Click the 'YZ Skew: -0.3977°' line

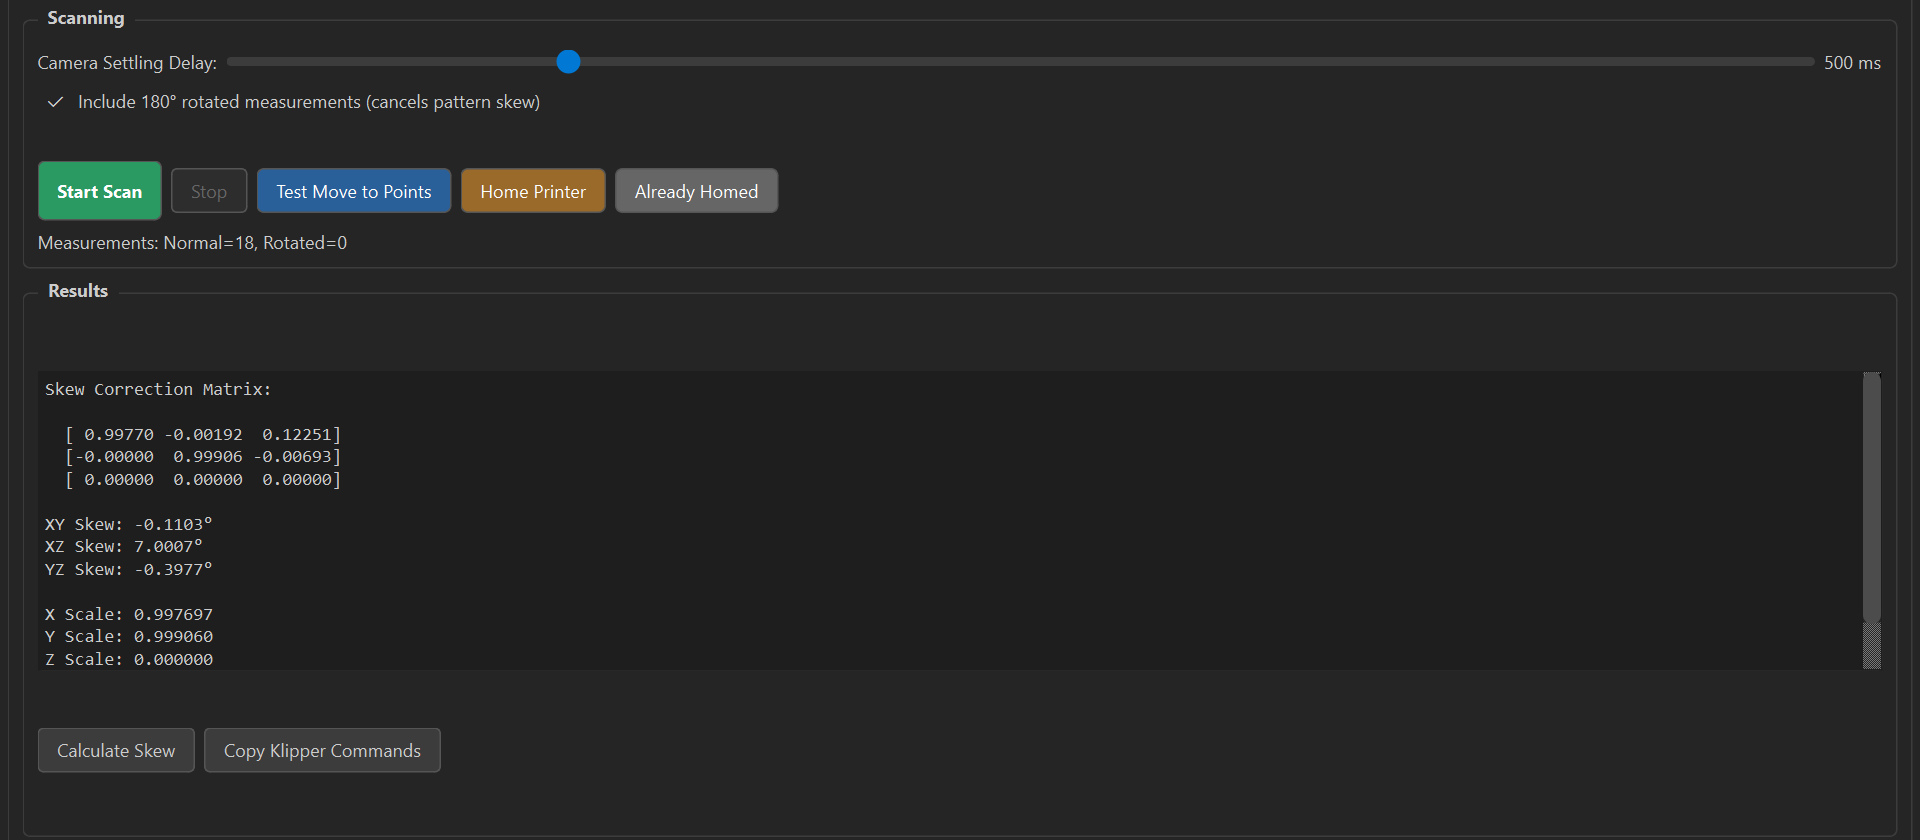click(128, 569)
